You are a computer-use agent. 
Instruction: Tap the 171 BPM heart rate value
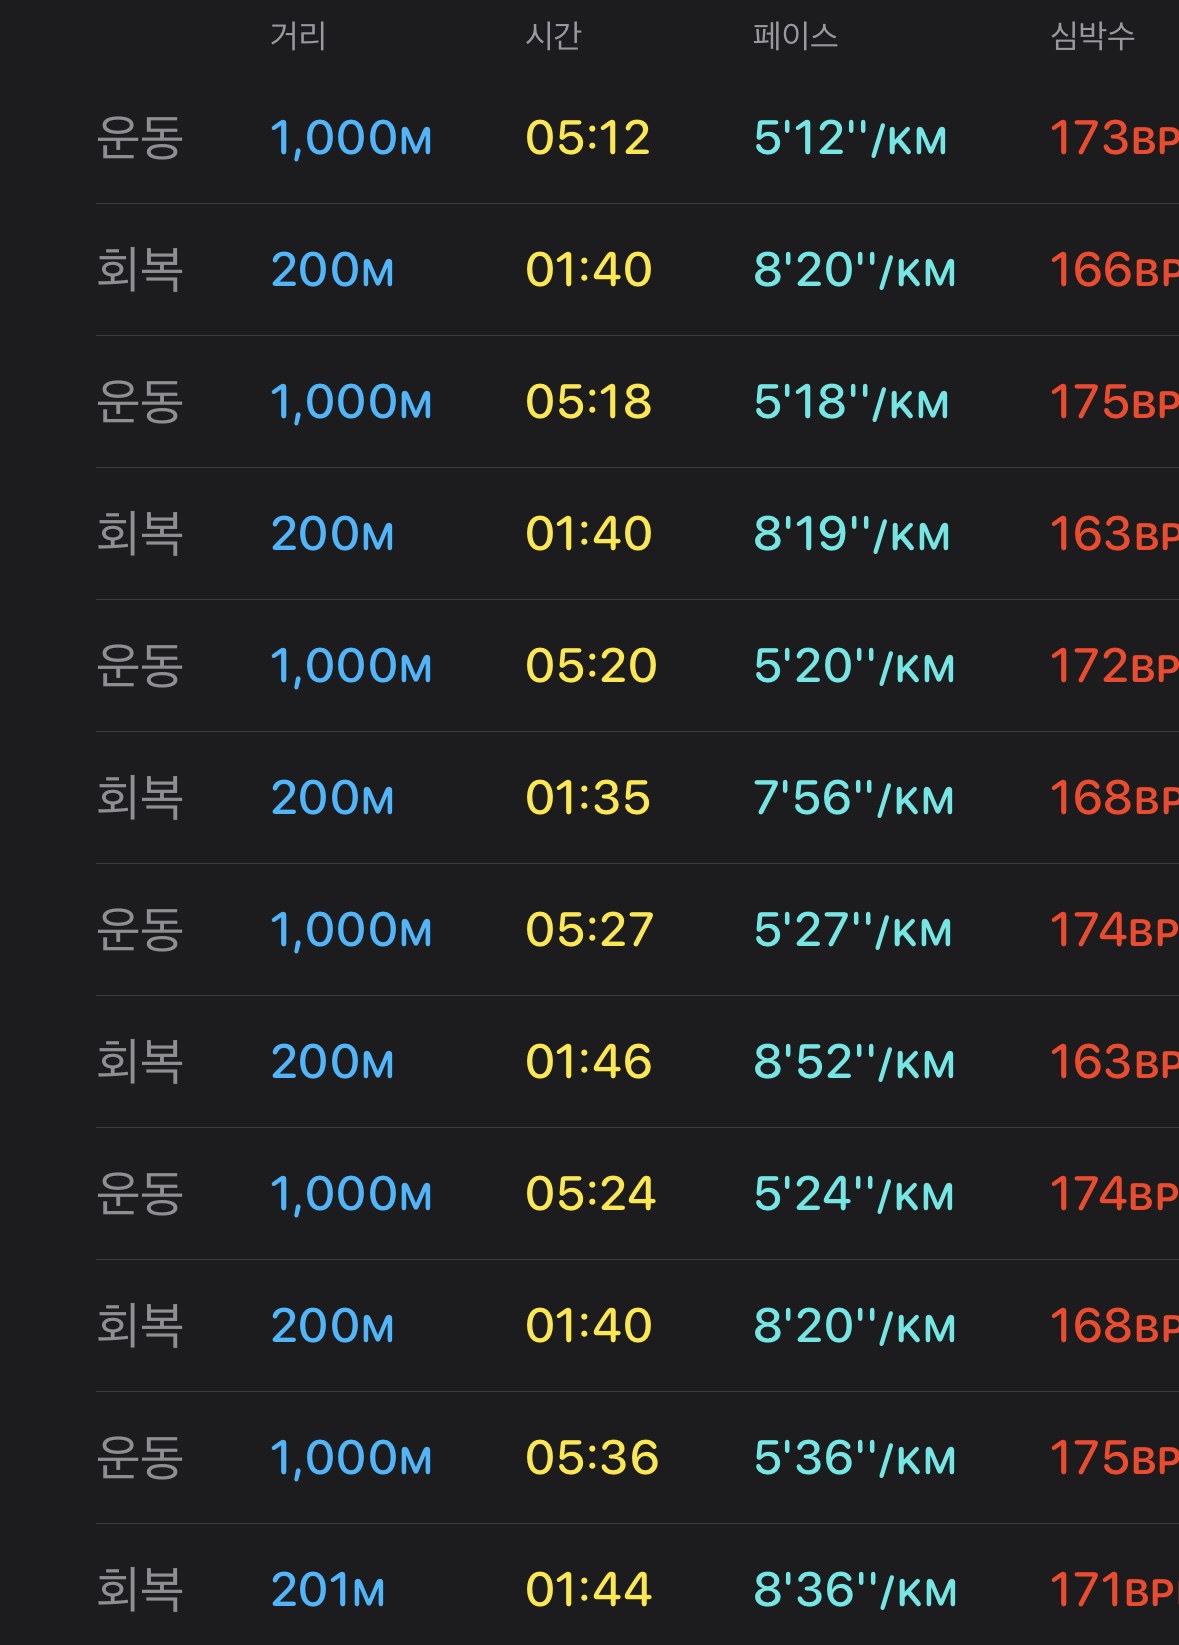tap(1113, 1590)
